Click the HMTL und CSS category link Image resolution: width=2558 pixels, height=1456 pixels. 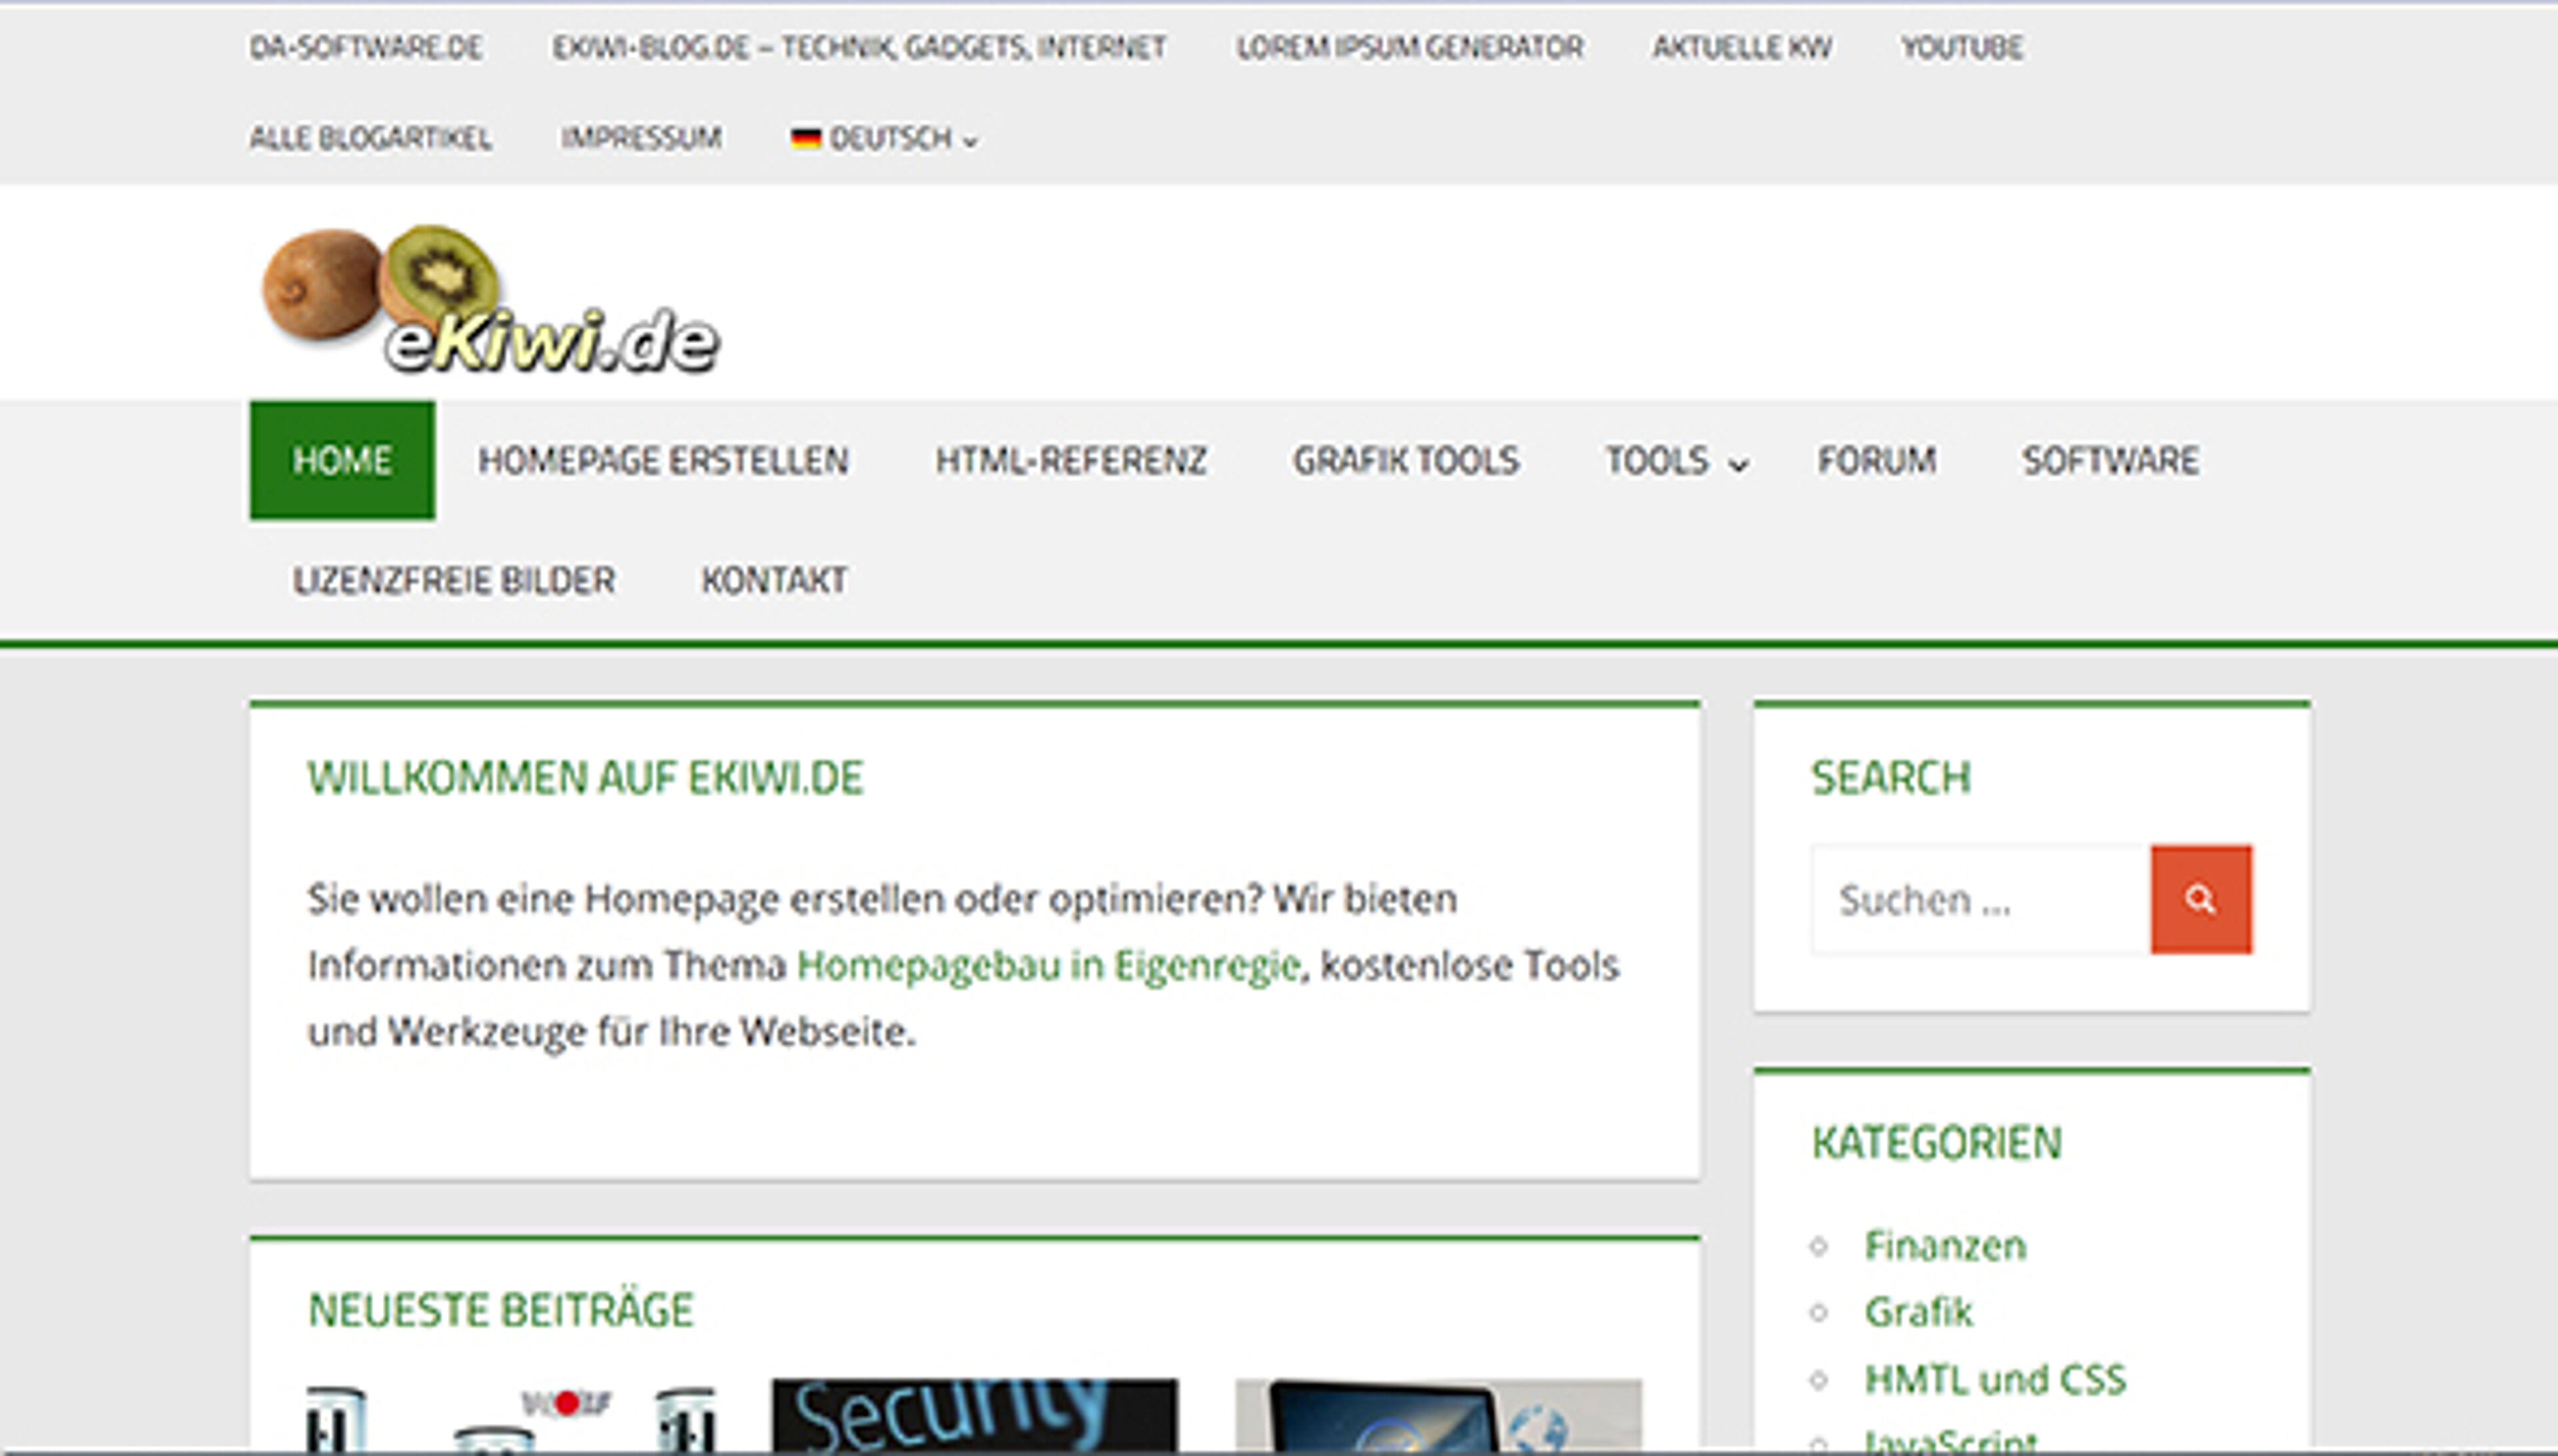click(1995, 1379)
